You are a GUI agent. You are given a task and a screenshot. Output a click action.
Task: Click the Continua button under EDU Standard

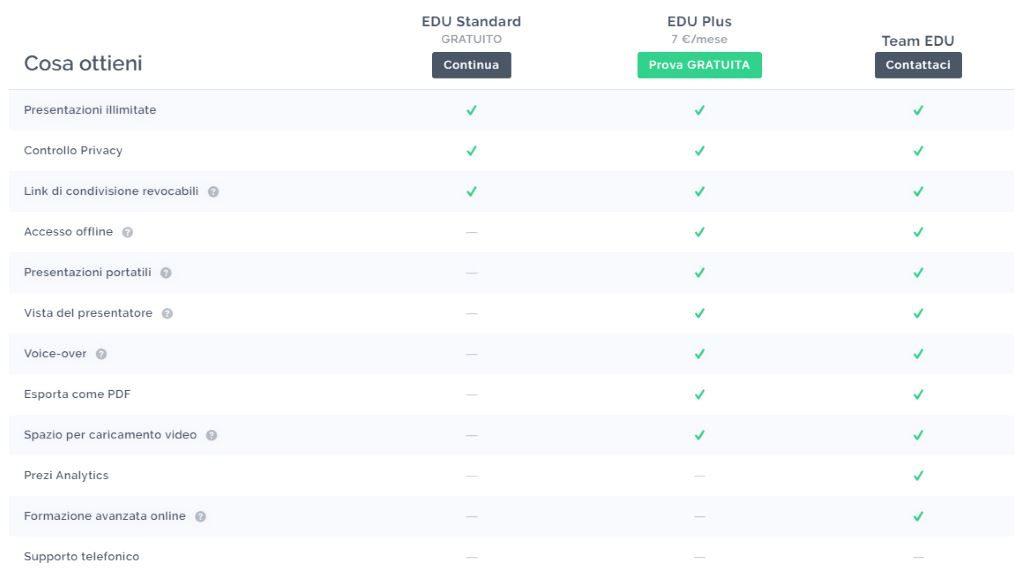pos(472,65)
